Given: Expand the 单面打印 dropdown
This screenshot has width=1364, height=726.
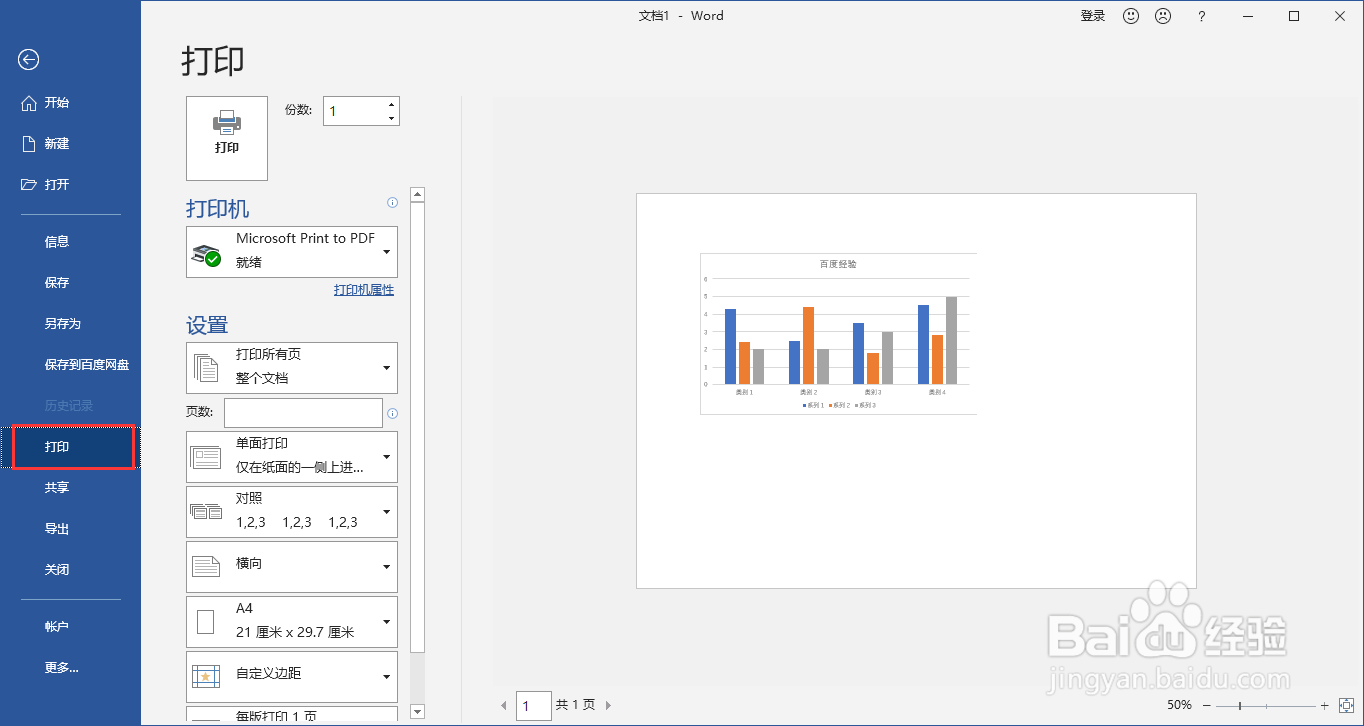Looking at the screenshot, I should 387,457.
